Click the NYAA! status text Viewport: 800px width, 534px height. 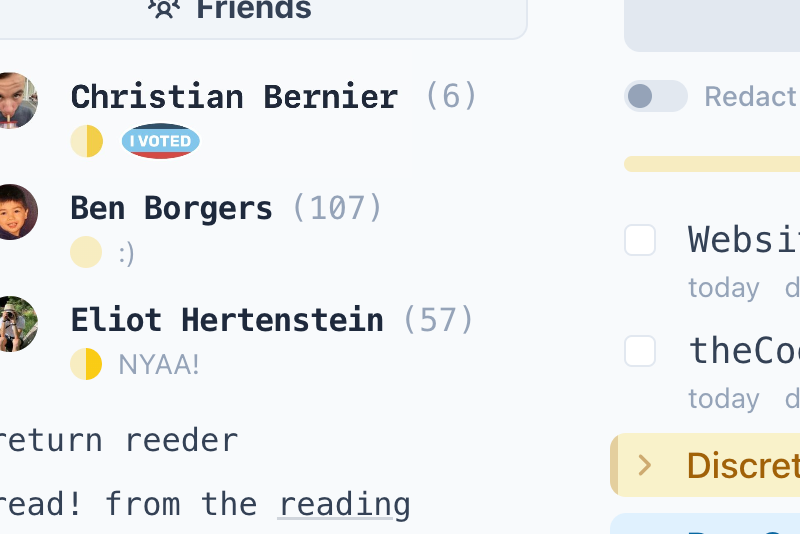[x=159, y=365]
